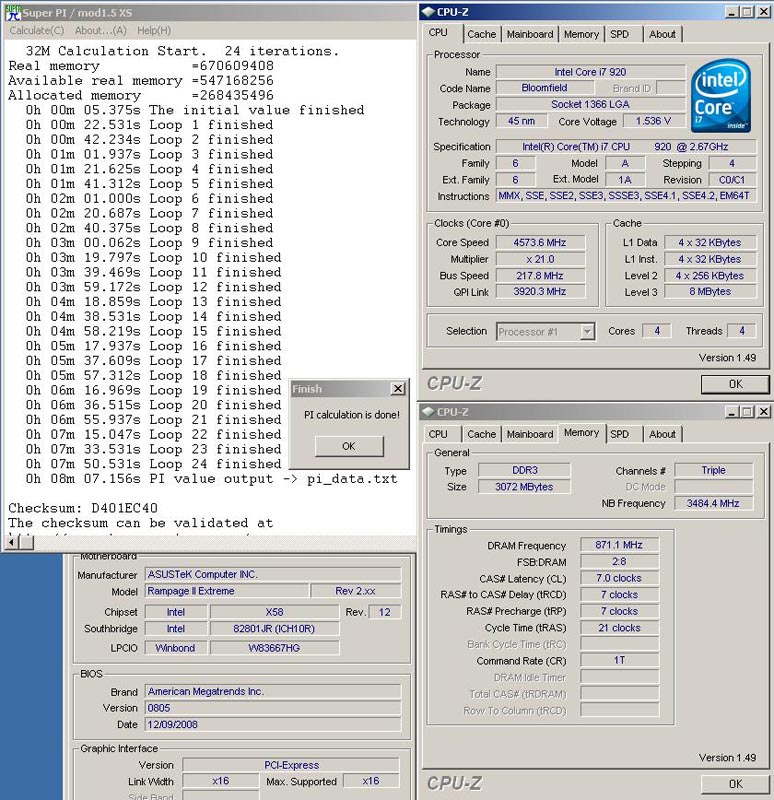Switch to Memory tab in top CPU-Z window
The width and height of the screenshot is (774, 800).
coord(581,34)
